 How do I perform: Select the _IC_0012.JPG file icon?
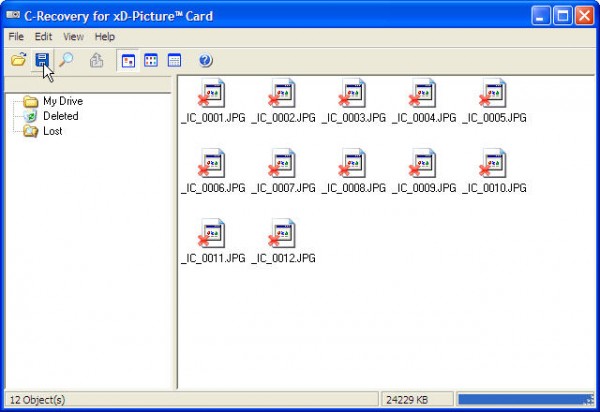click(x=282, y=234)
